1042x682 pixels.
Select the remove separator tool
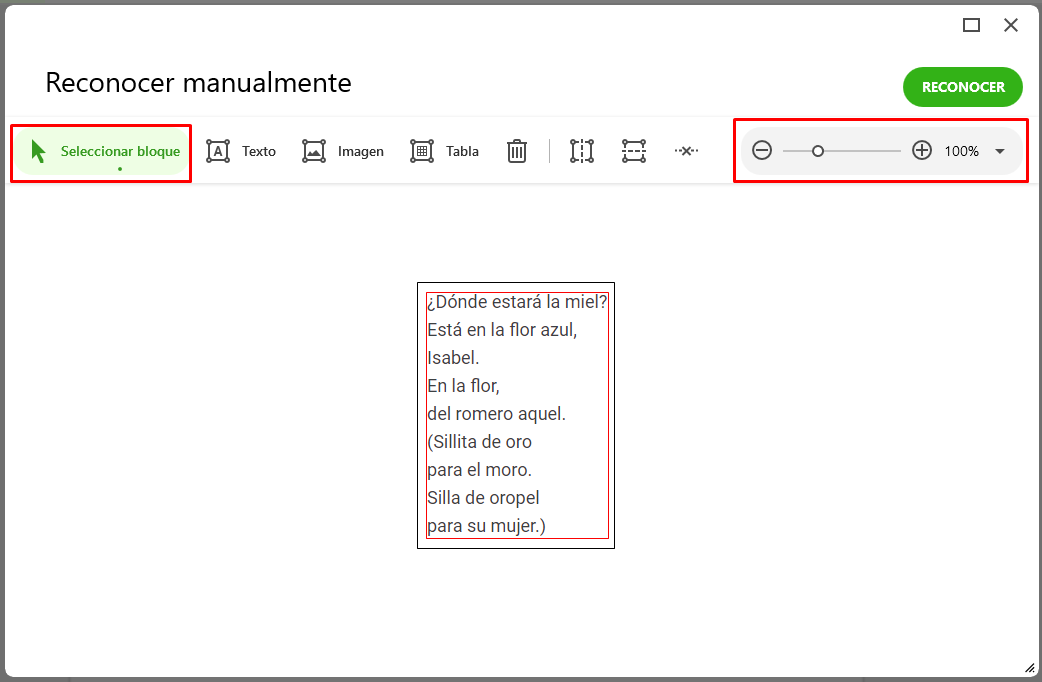(686, 152)
